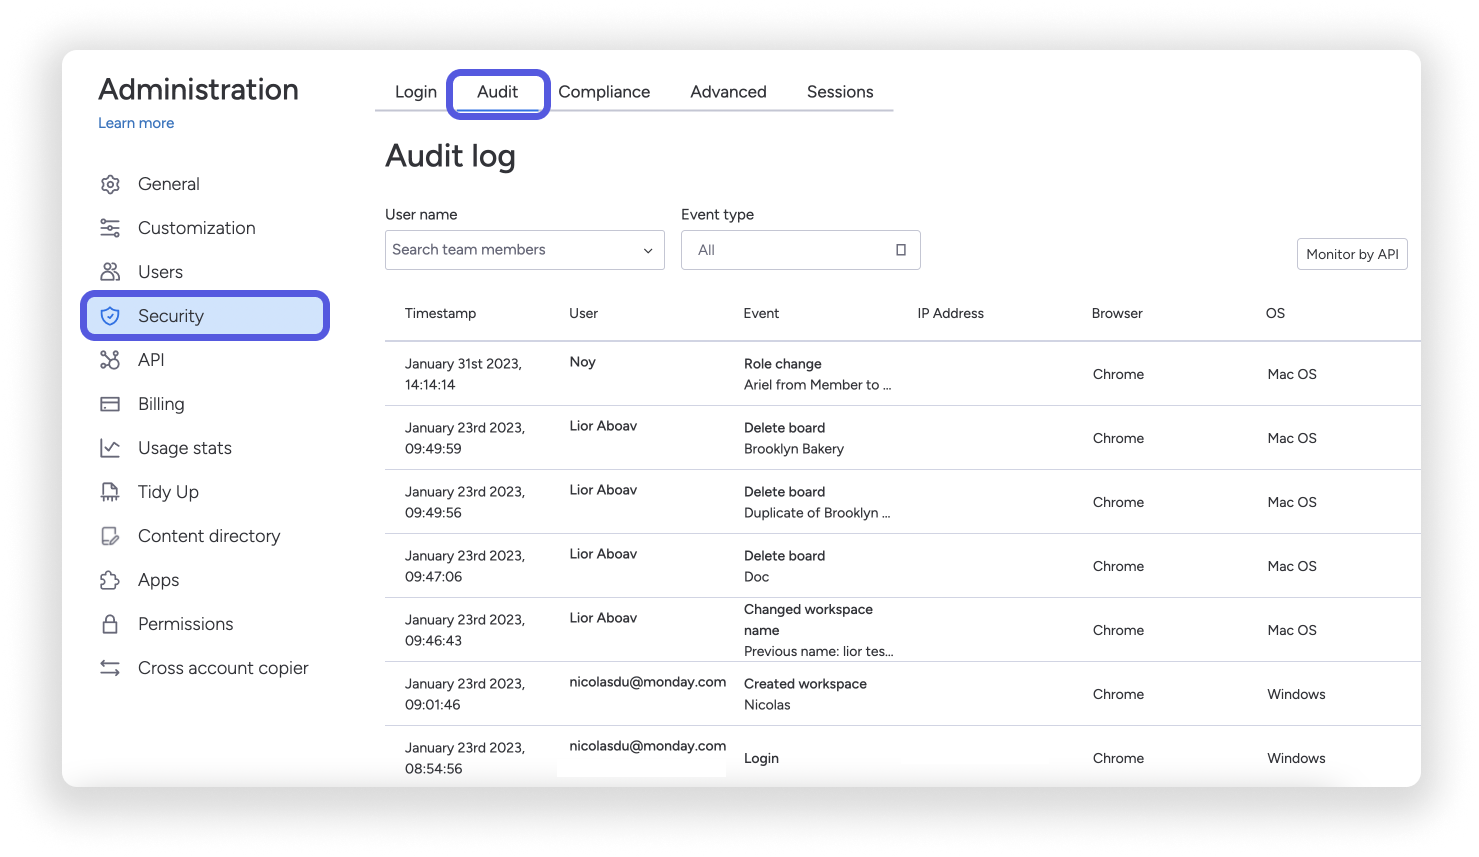The width and height of the screenshot is (1479, 857).
Task: Click the Monitor by API button
Action: [1352, 254]
